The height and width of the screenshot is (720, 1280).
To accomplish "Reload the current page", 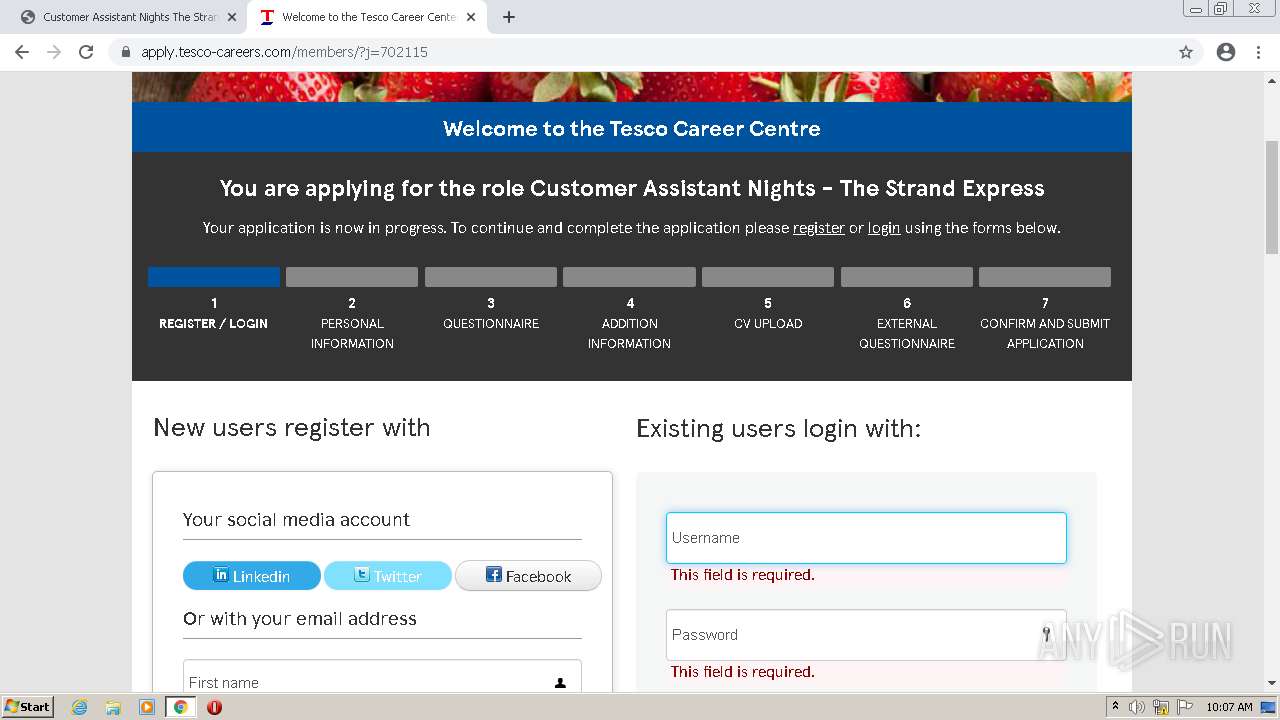I will pyautogui.click(x=86, y=52).
